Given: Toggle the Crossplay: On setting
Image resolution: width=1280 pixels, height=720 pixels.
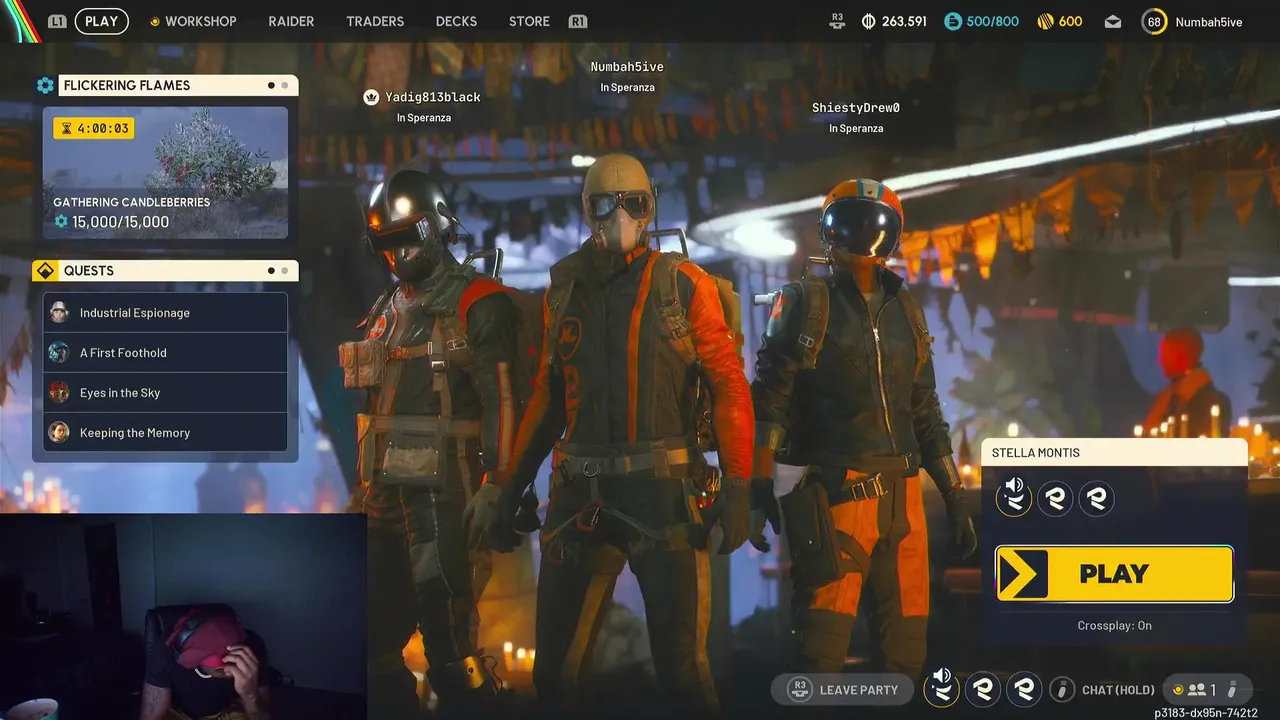Looking at the screenshot, I should (1114, 625).
